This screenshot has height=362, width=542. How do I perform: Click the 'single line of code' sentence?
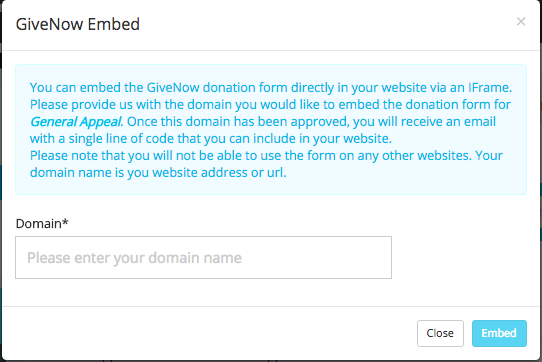tap(211, 139)
